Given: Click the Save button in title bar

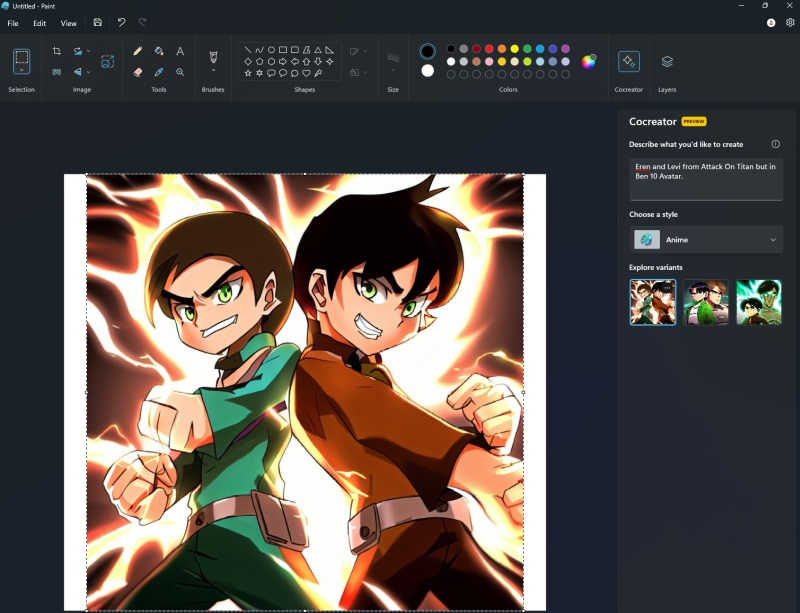Looking at the screenshot, I should 97,22.
